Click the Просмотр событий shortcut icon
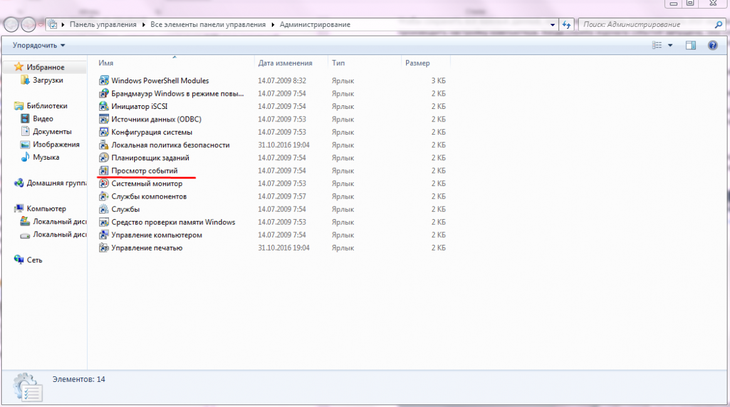730x407 pixels. coord(104,170)
